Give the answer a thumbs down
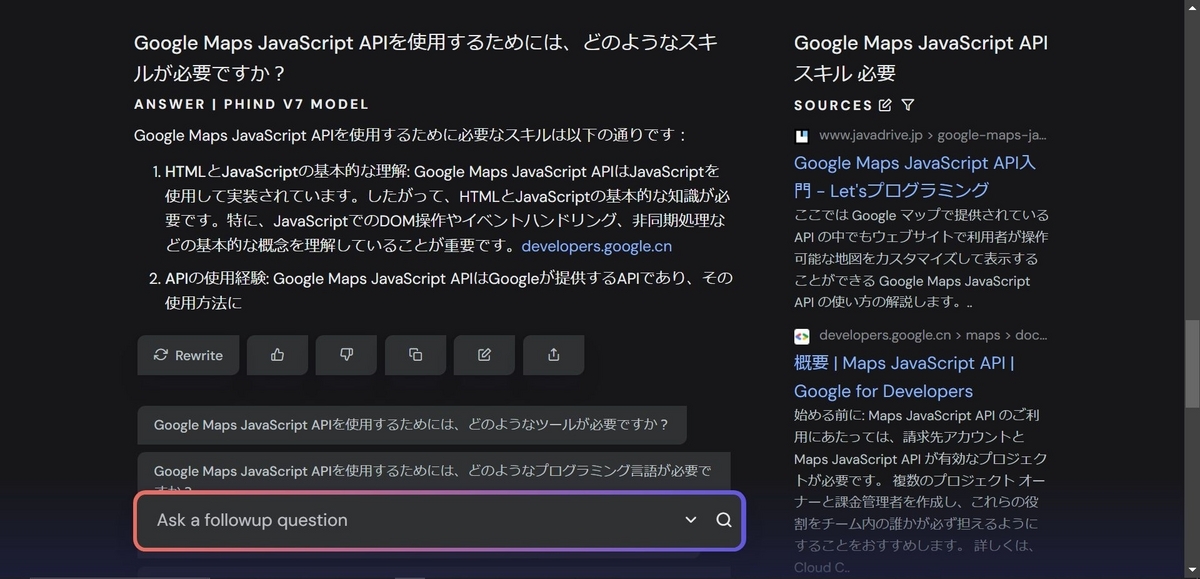Image resolution: width=1200 pixels, height=579 pixels. point(346,355)
